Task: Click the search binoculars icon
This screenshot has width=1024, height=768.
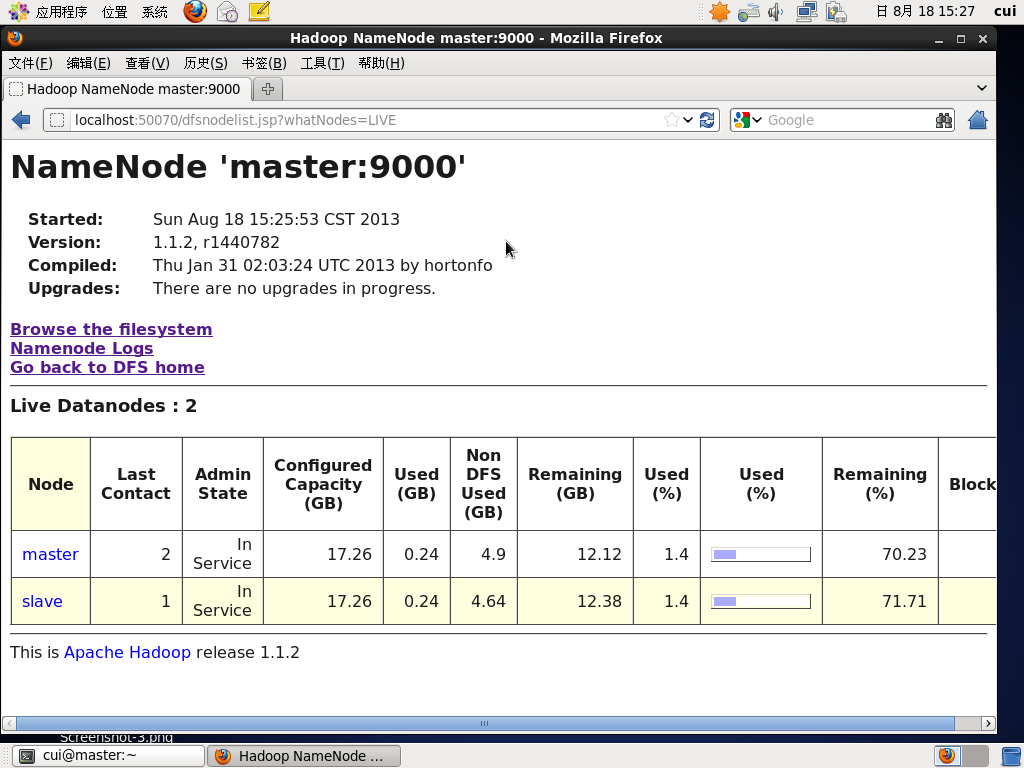Action: (944, 120)
